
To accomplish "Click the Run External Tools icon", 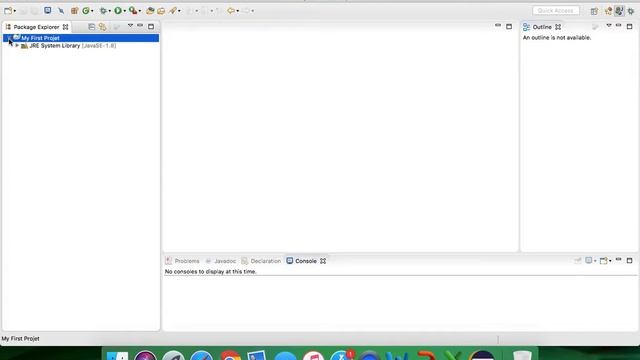I will coord(133,11).
